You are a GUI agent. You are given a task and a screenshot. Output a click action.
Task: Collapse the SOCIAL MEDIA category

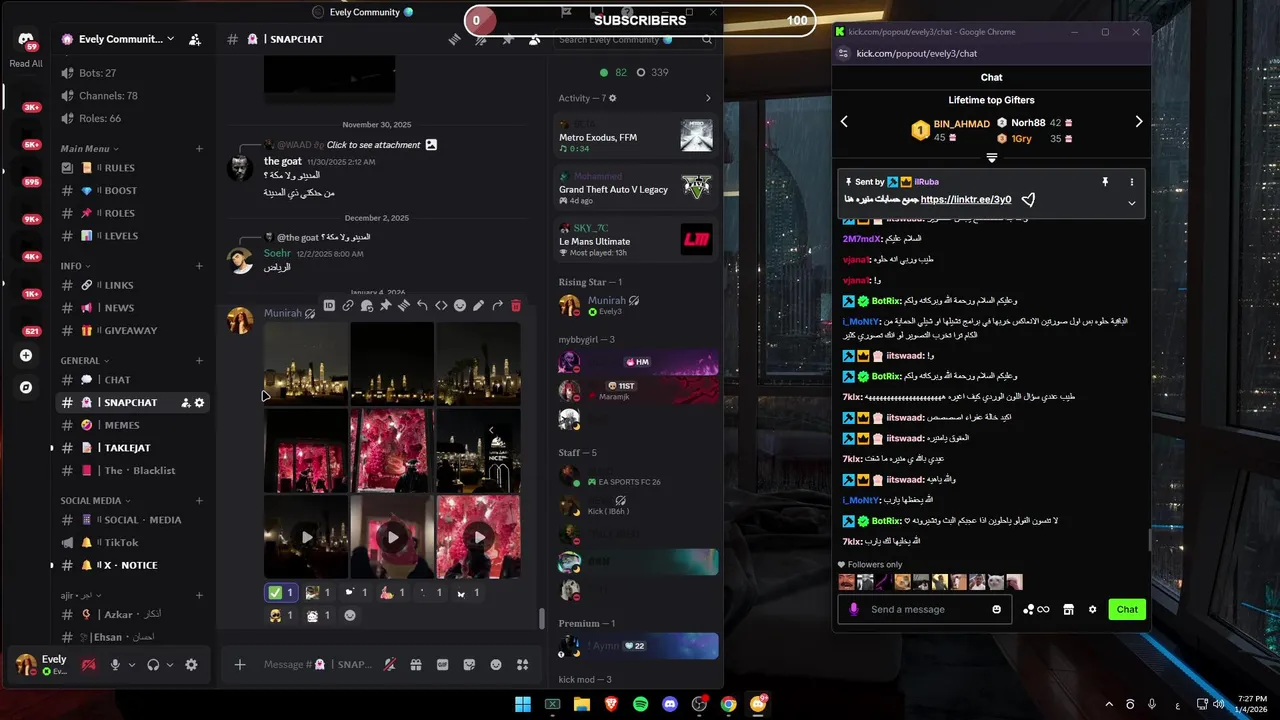tap(95, 500)
